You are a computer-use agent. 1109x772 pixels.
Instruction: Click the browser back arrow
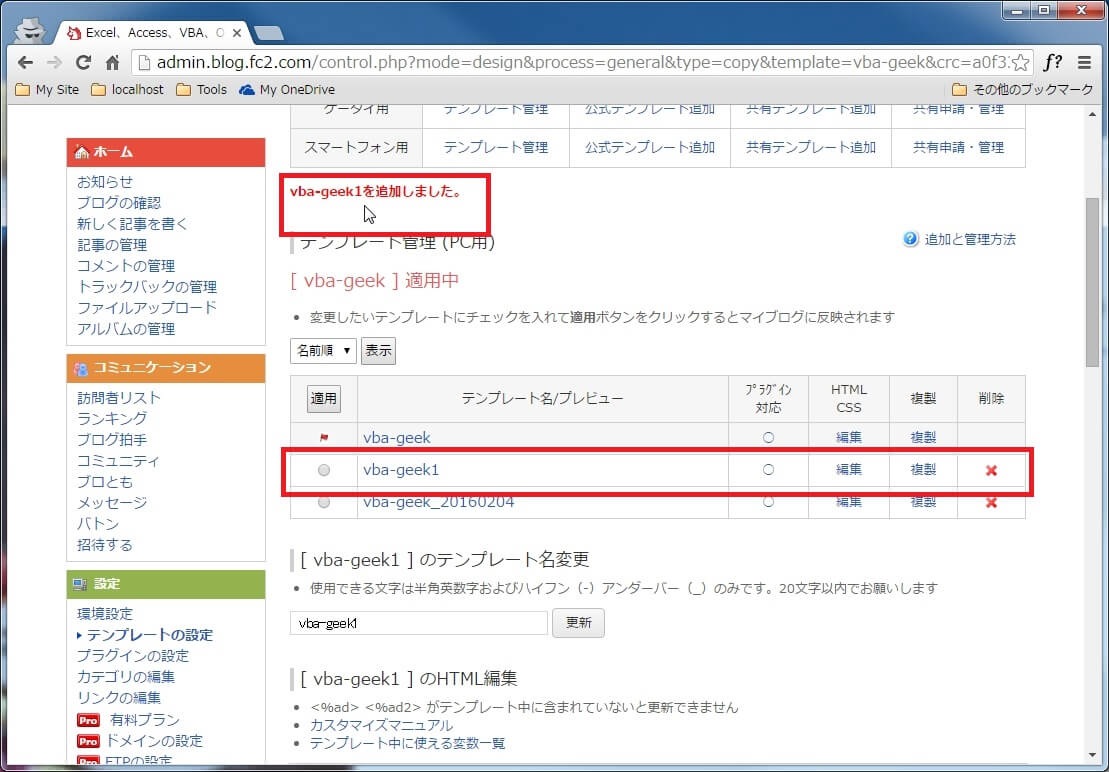[x=25, y=62]
